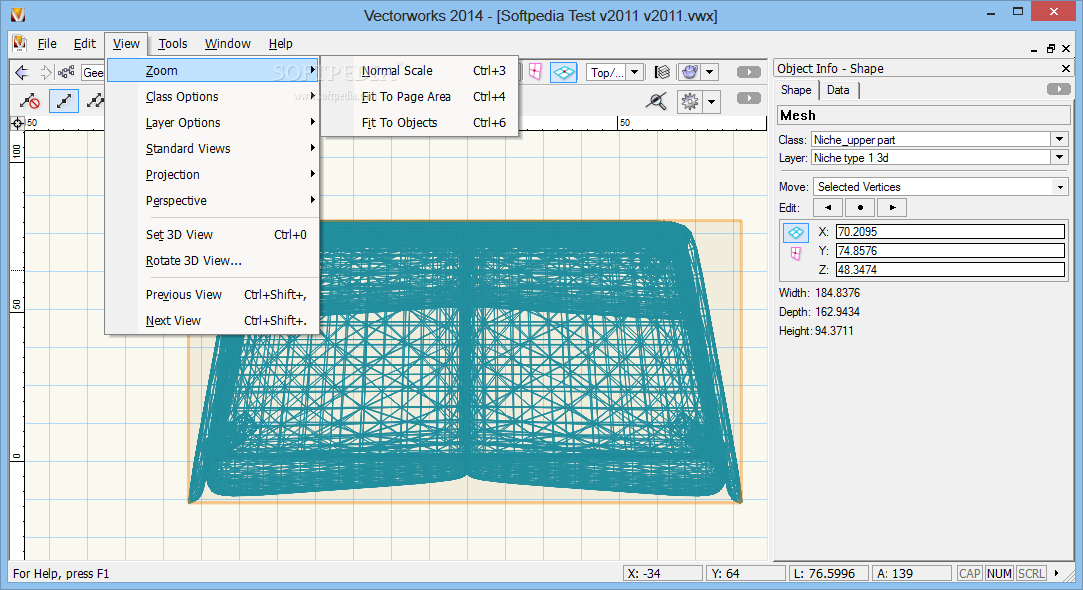Image resolution: width=1083 pixels, height=590 pixels.
Task: Open Move dropdown Selected Vertices
Action: (1060, 187)
